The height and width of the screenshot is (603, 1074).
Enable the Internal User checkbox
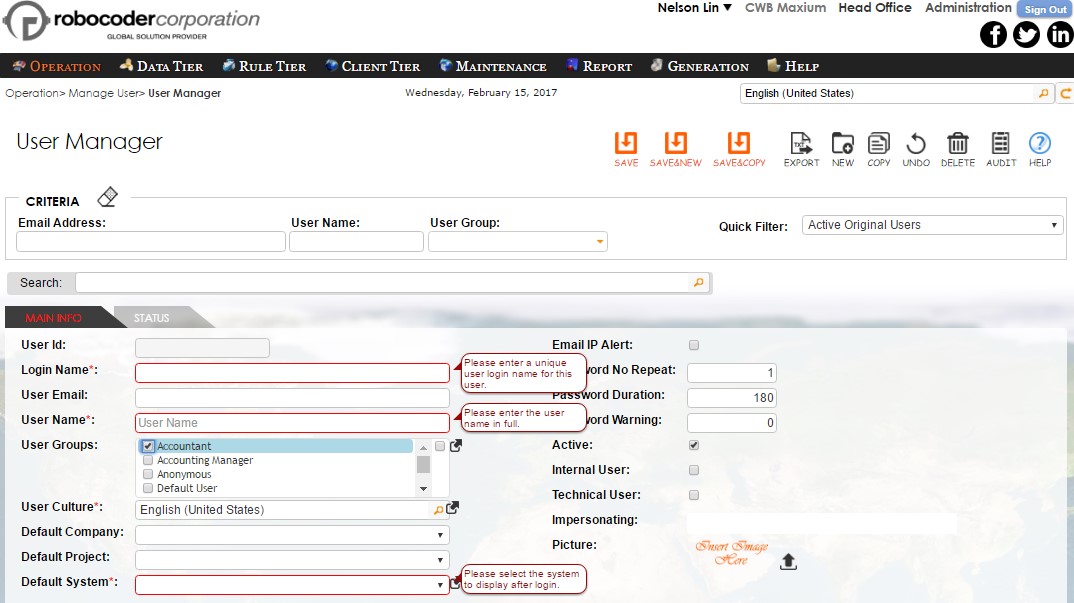[x=693, y=469]
